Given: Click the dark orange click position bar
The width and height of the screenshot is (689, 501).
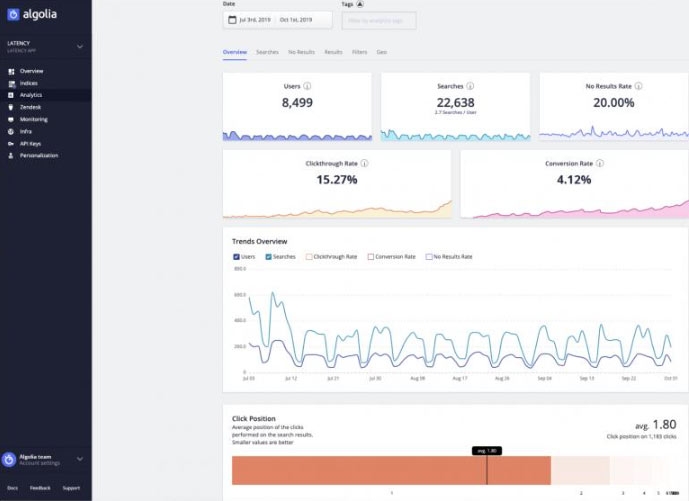Looking at the screenshot, I should click(x=391, y=470).
